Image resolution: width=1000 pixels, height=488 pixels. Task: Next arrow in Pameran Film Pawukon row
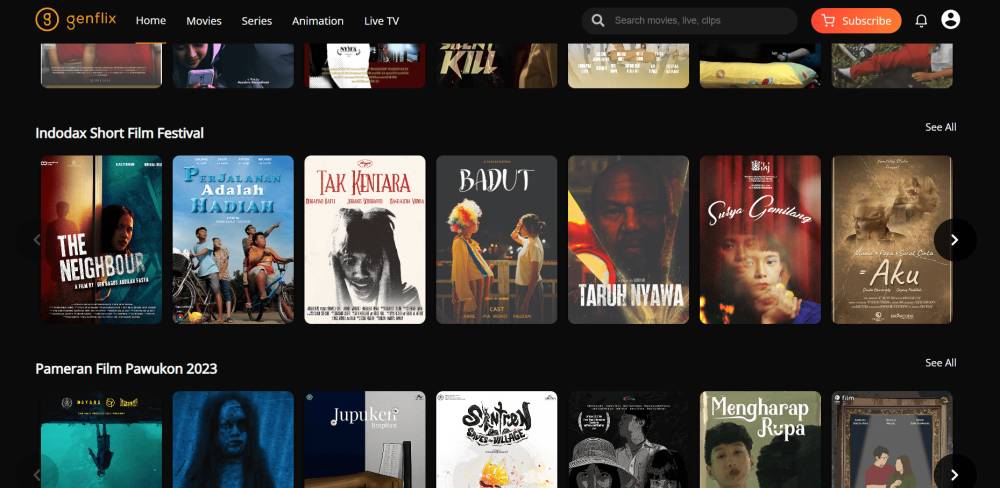coord(955,475)
